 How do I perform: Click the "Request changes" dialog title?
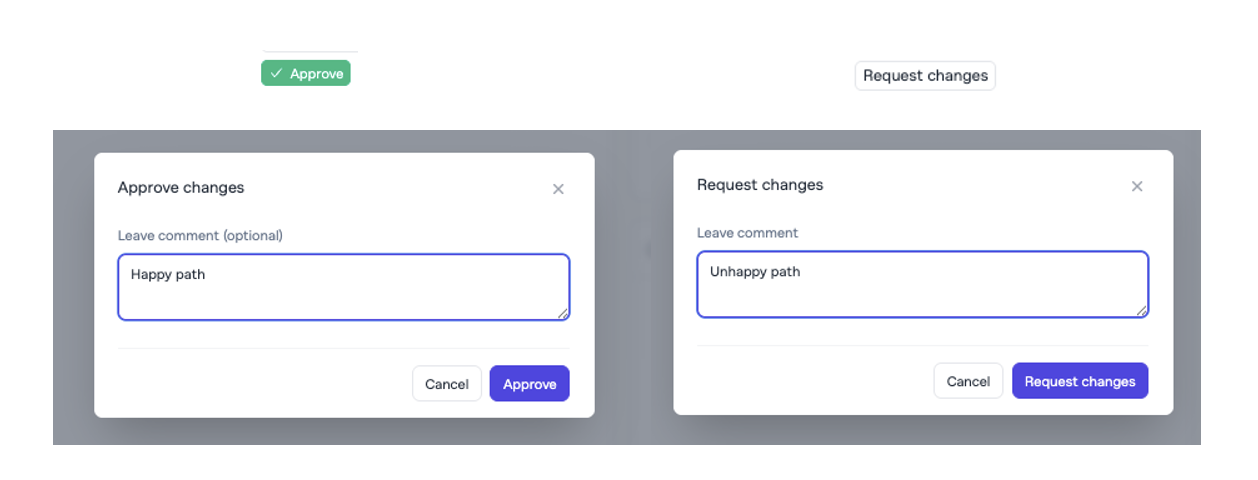point(760,185)
